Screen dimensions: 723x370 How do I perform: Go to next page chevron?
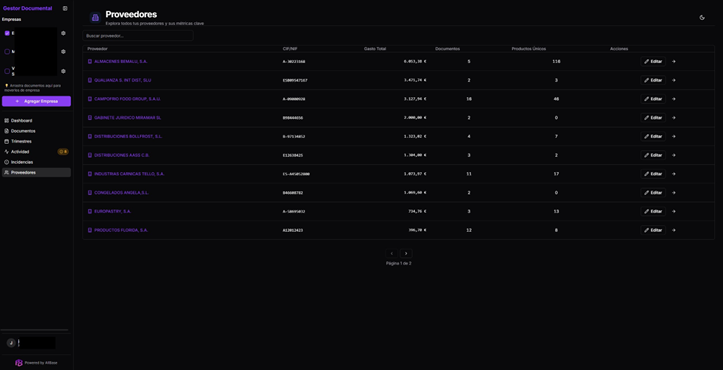click(x=406, y=253)
